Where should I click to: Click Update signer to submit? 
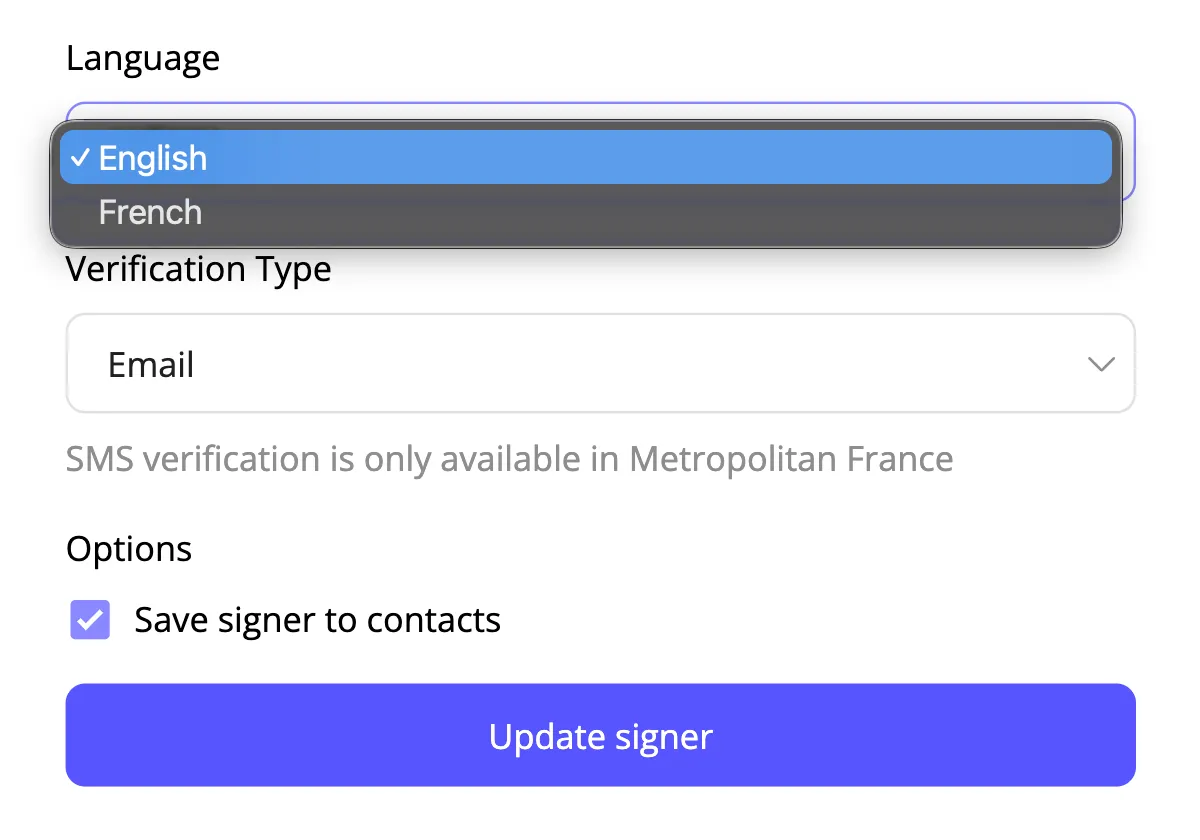[600, 735]
